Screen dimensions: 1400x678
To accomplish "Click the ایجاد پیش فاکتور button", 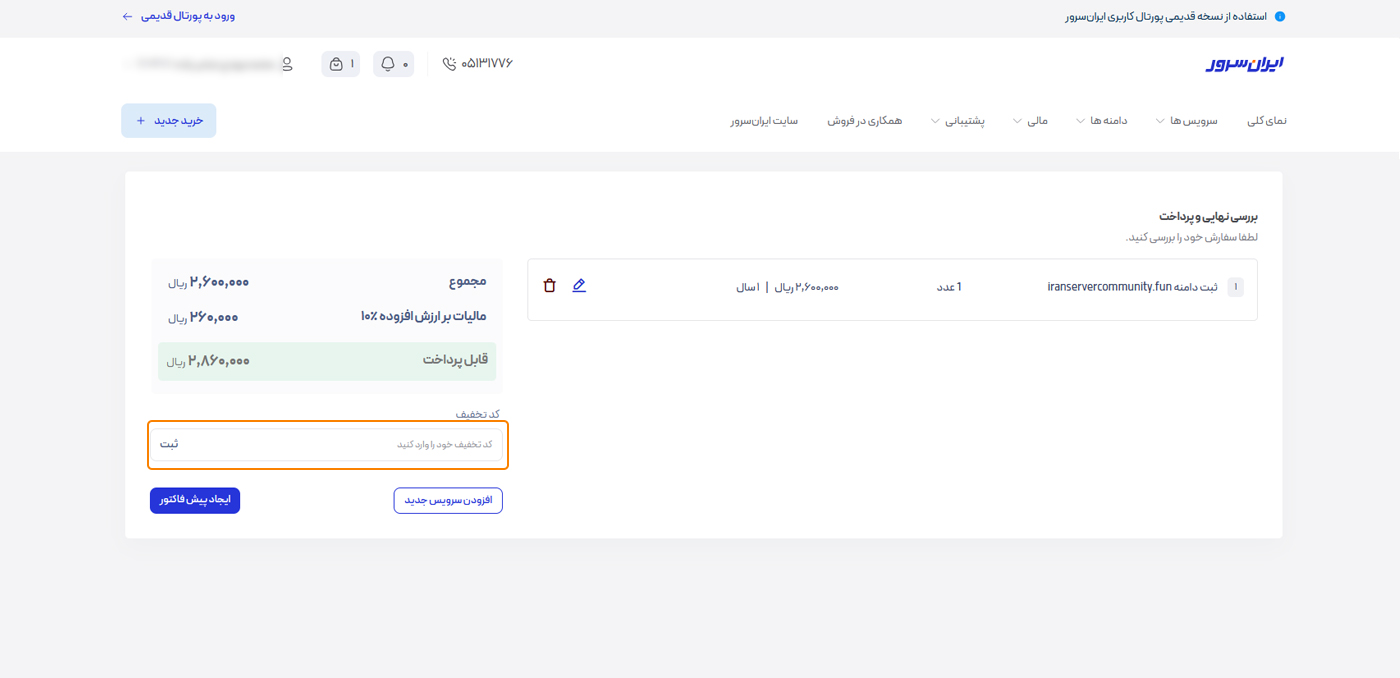I will 195,500.
